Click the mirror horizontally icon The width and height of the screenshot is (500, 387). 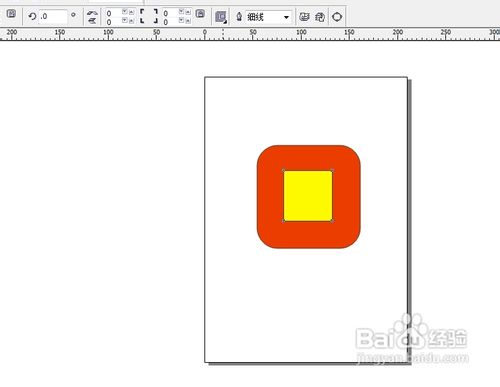(x=92, y=13)
